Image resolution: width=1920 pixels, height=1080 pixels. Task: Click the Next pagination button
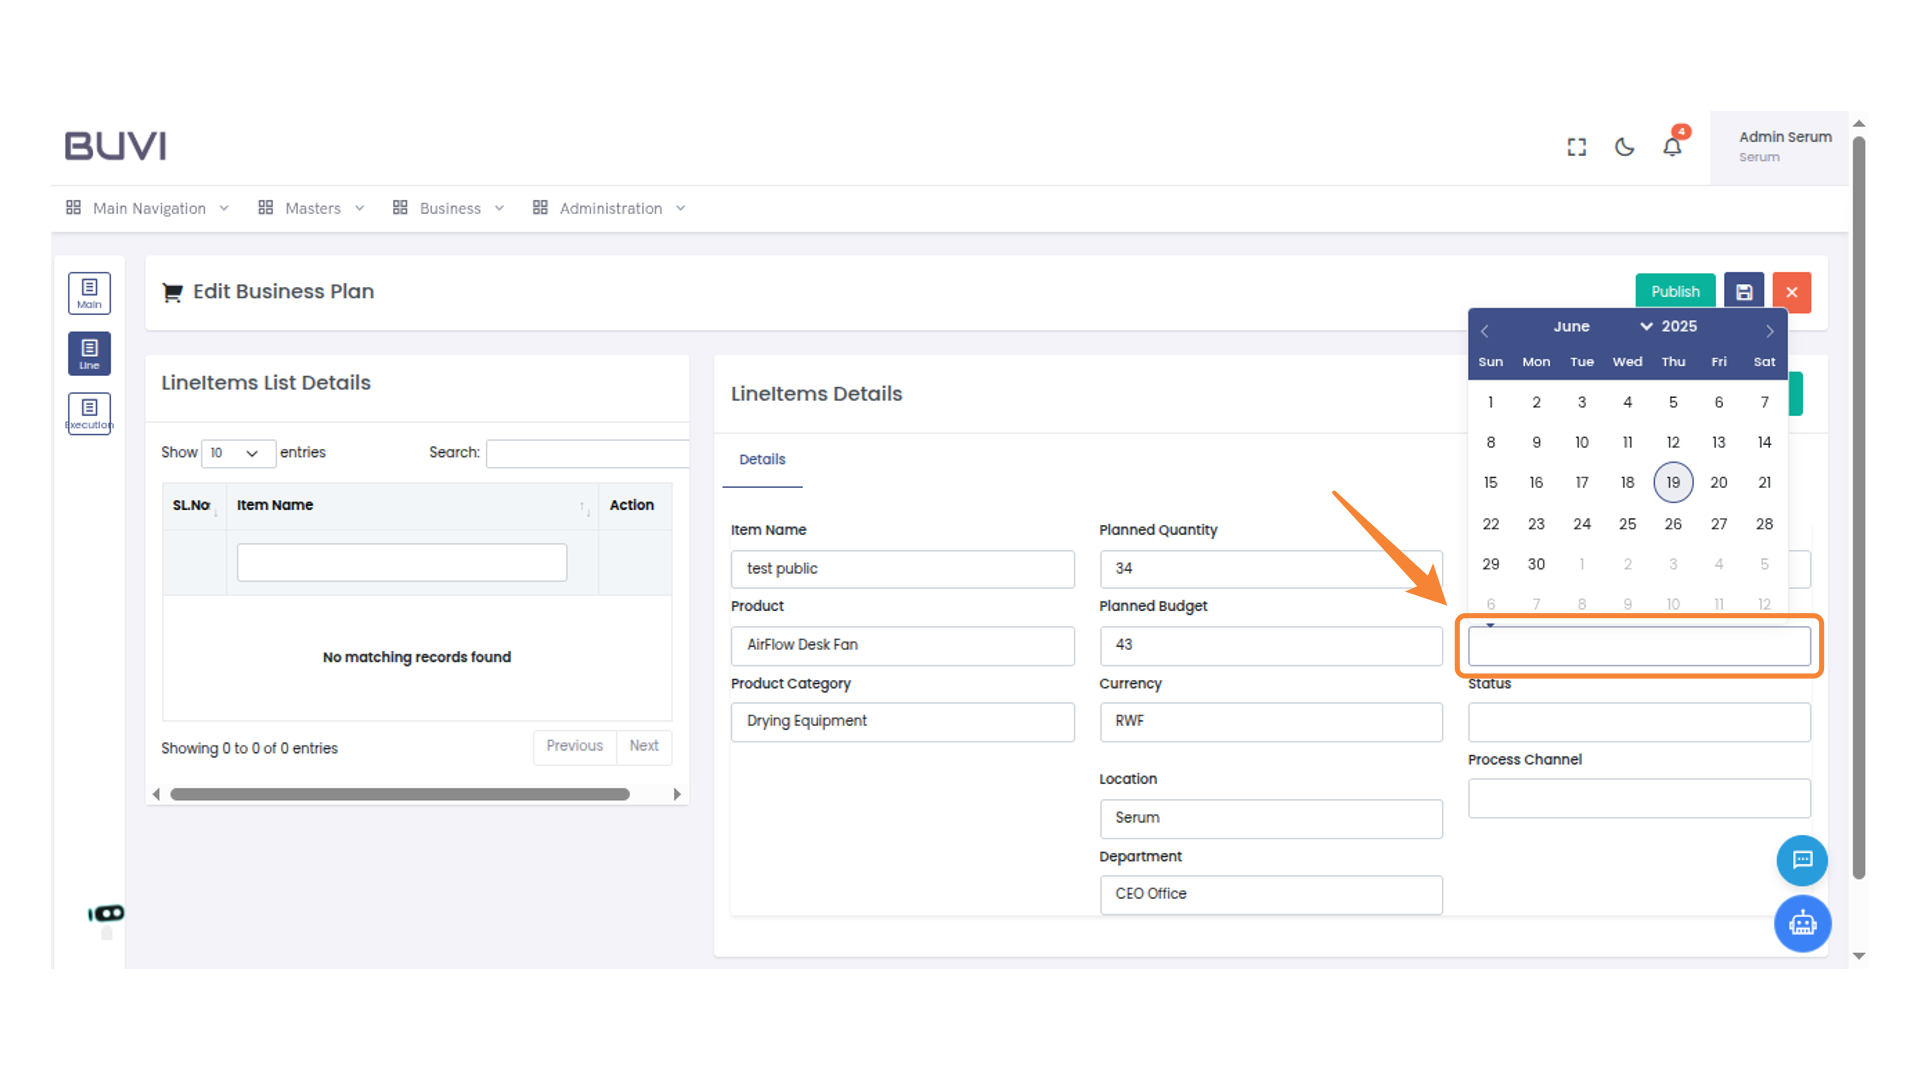643,746
